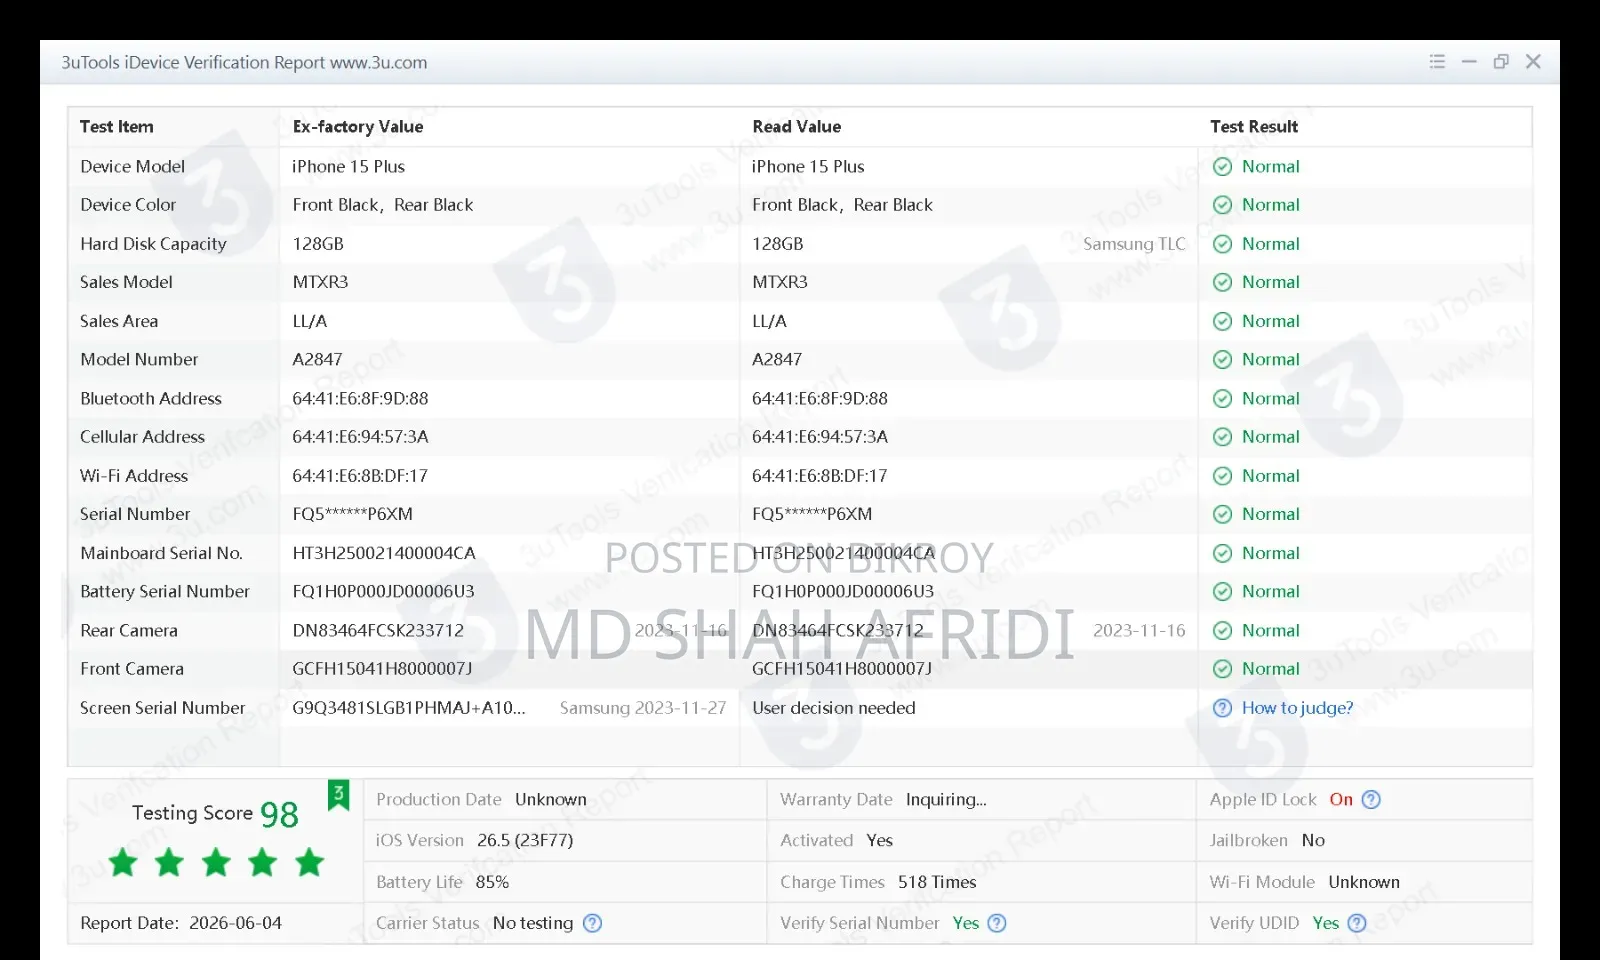The image size is (1600, 960).
Task: Open the help icon beside Verify Serial Number
Action: pos(997,923)
